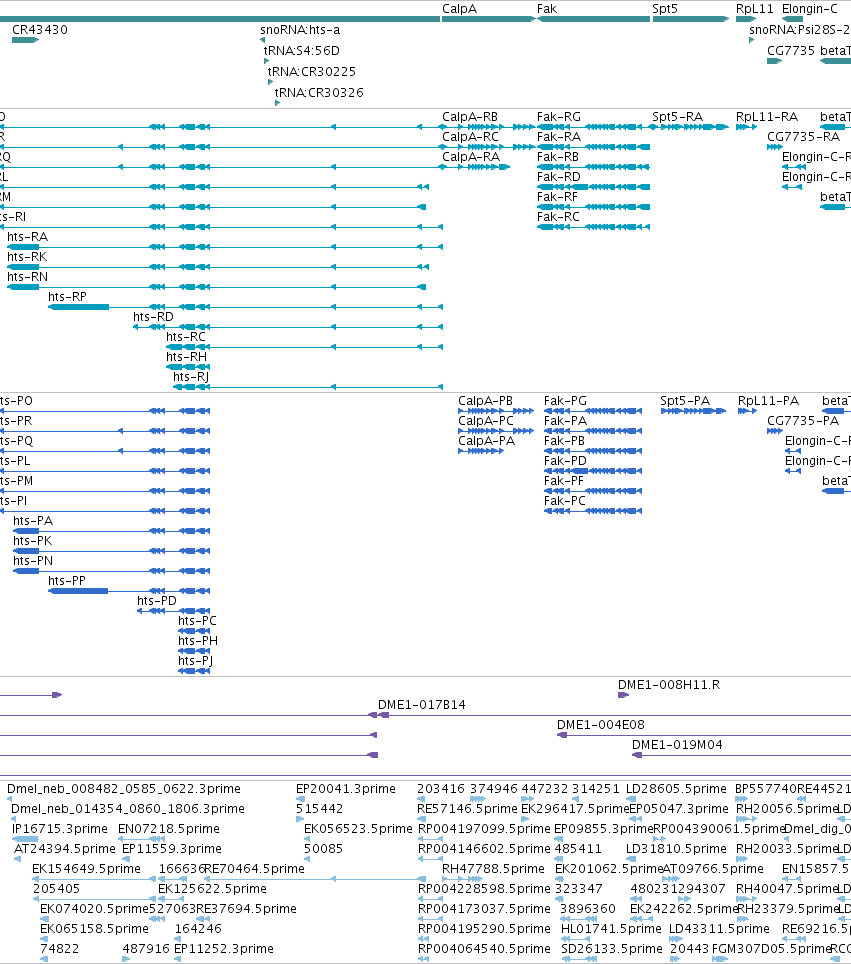
Task: Click RpL11-RA transcript label
Action: tap(767, 117)
